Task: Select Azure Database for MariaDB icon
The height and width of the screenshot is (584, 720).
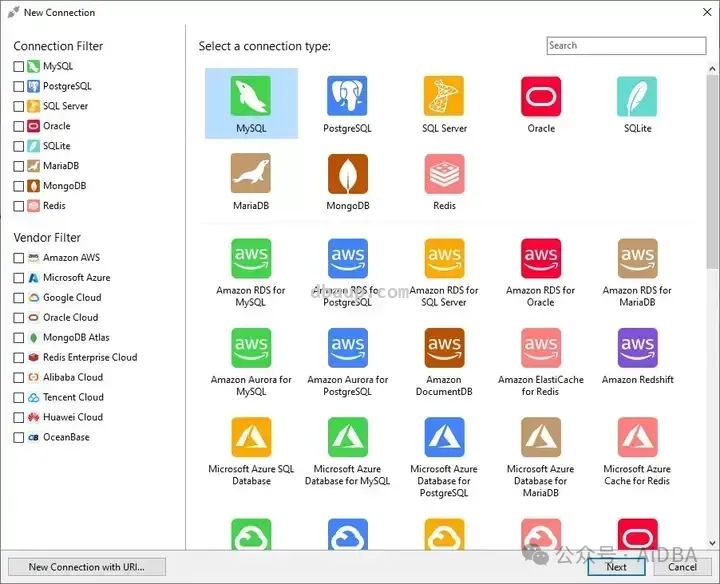Action: click(x=541, y=437)
